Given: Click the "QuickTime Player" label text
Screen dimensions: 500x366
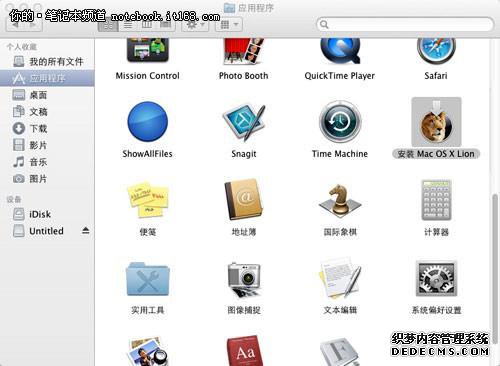Looking at the screenshot, I should (340, 76).
